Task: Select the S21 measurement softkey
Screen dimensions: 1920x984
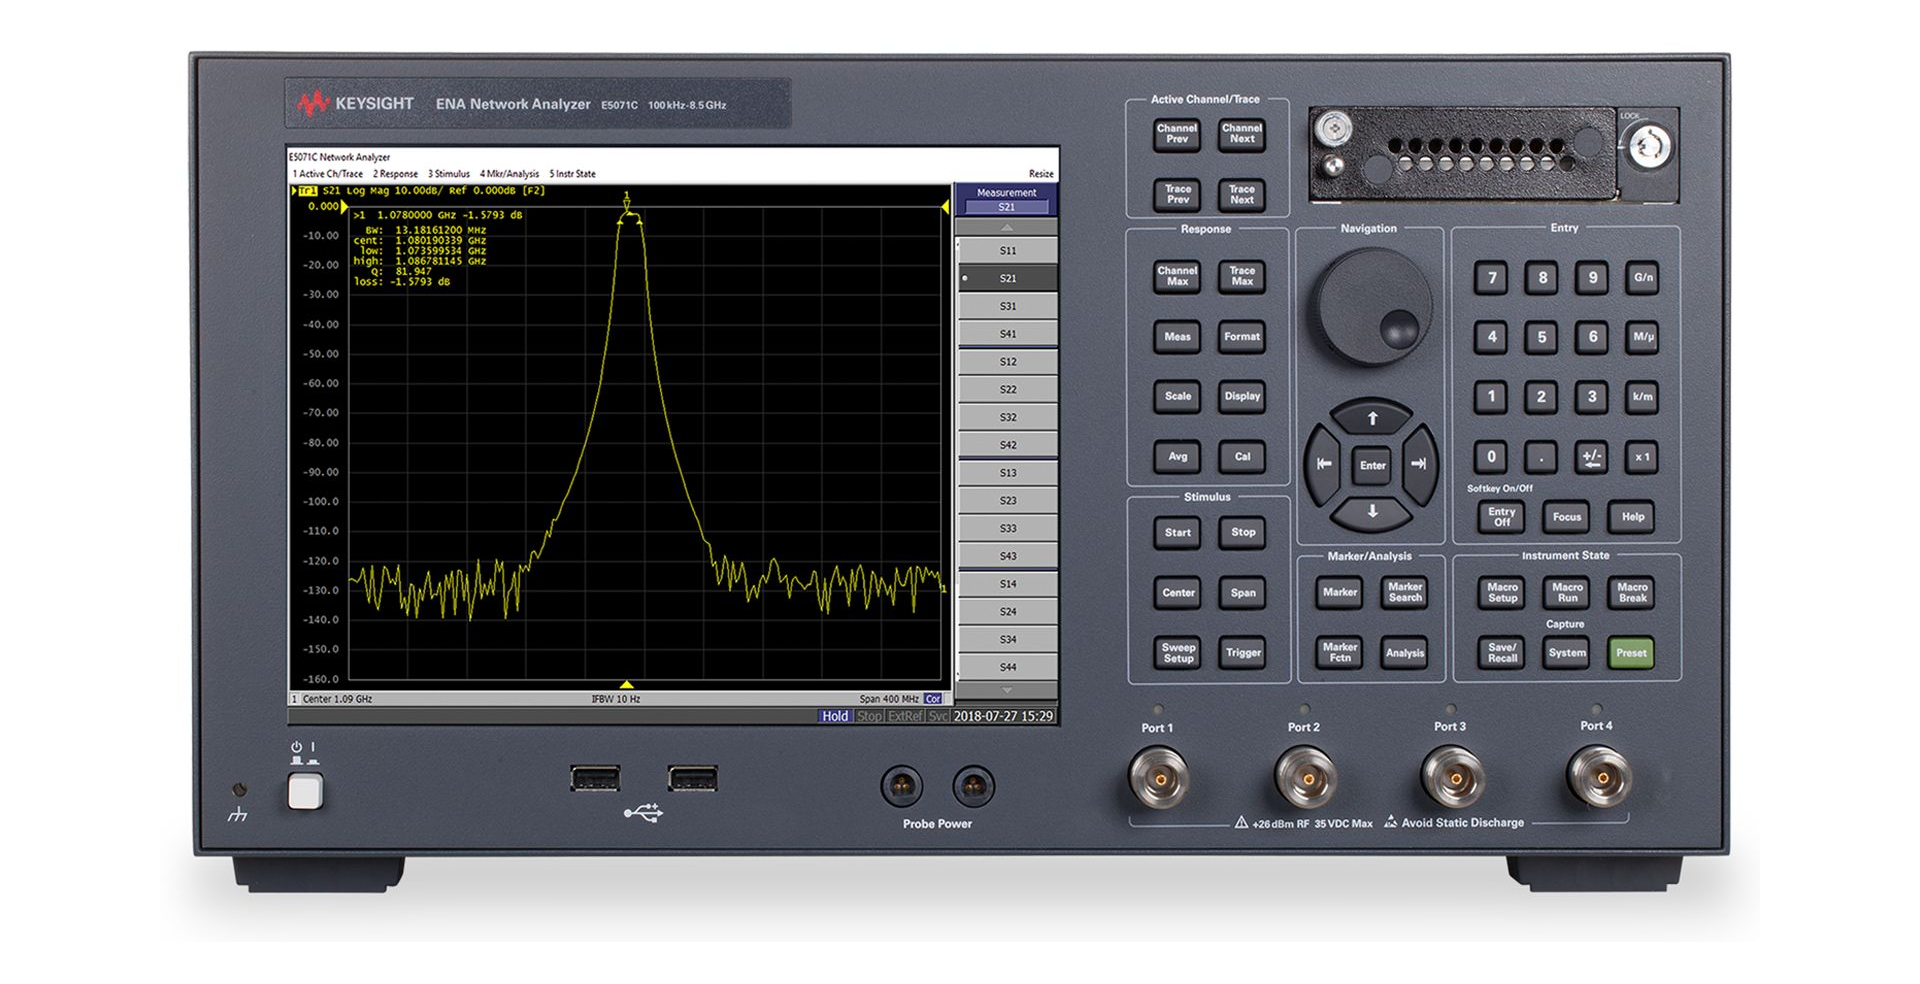Action: [1007, 279]
